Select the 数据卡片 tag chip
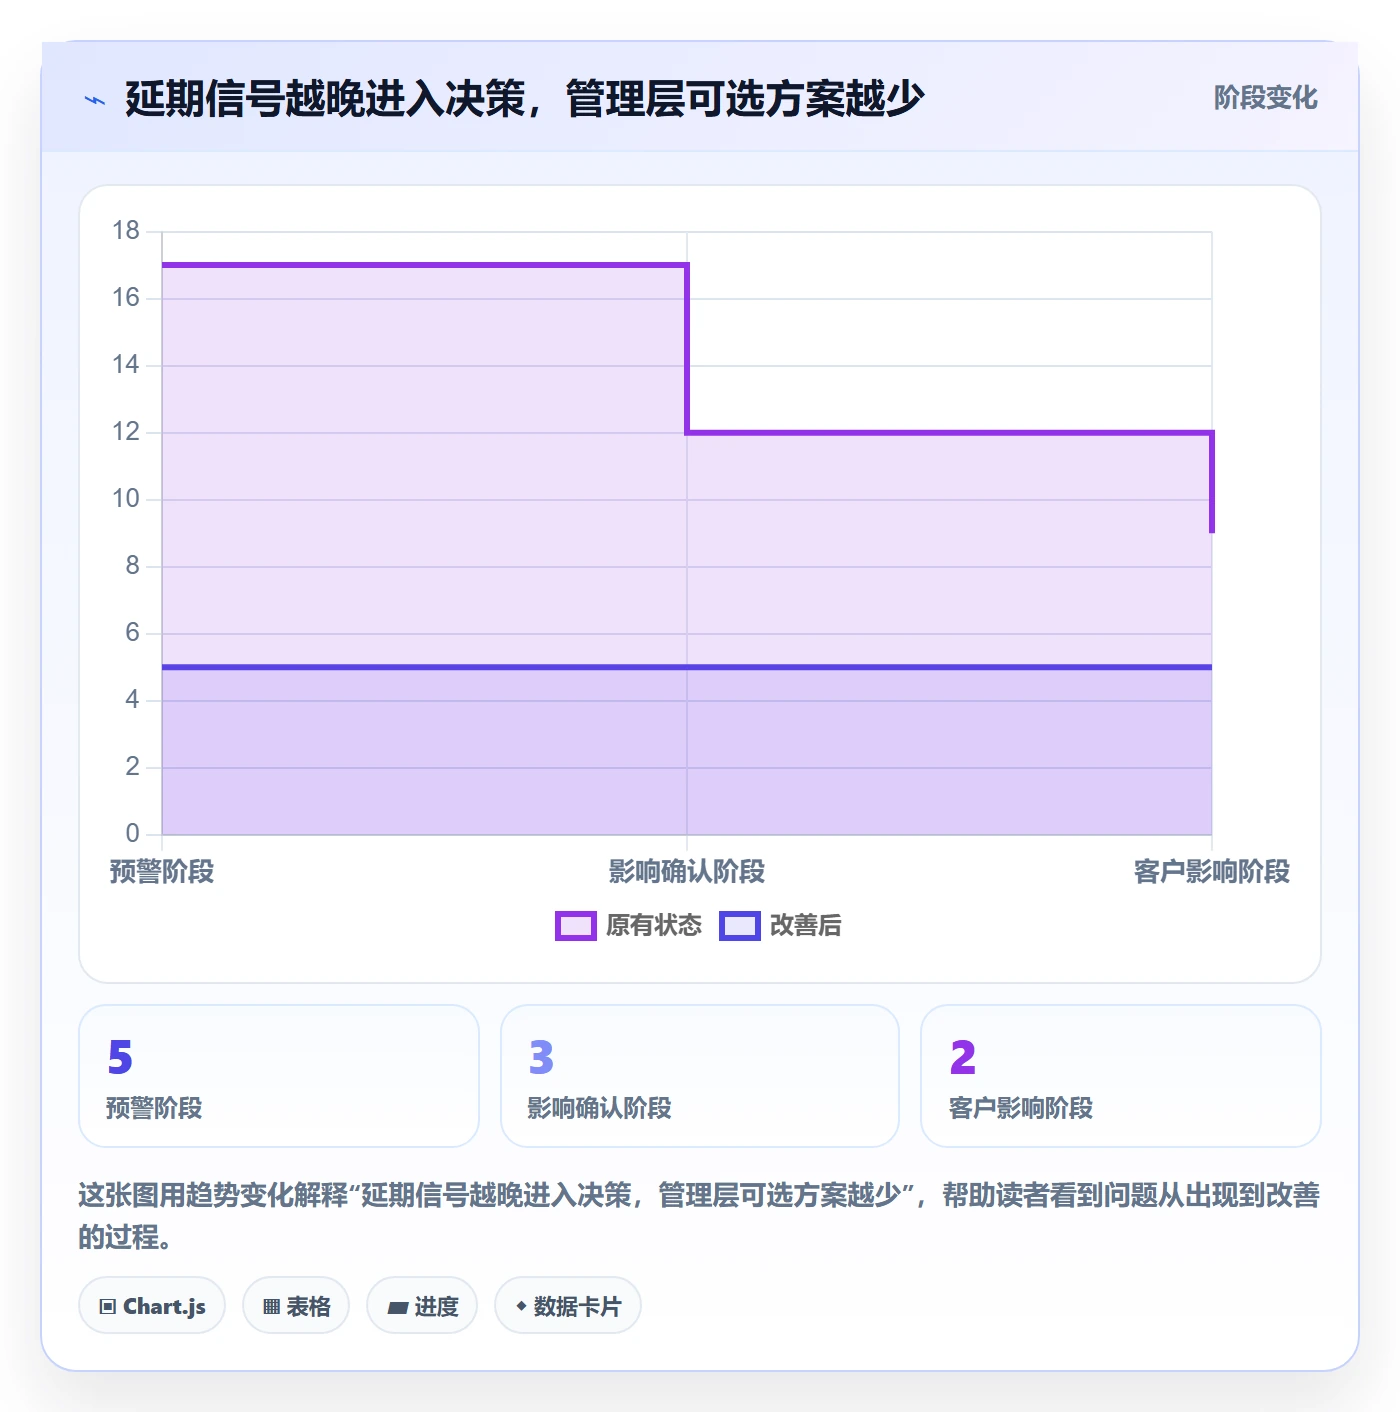Screen dimensions: 1400x1412 click(568, 1306)
